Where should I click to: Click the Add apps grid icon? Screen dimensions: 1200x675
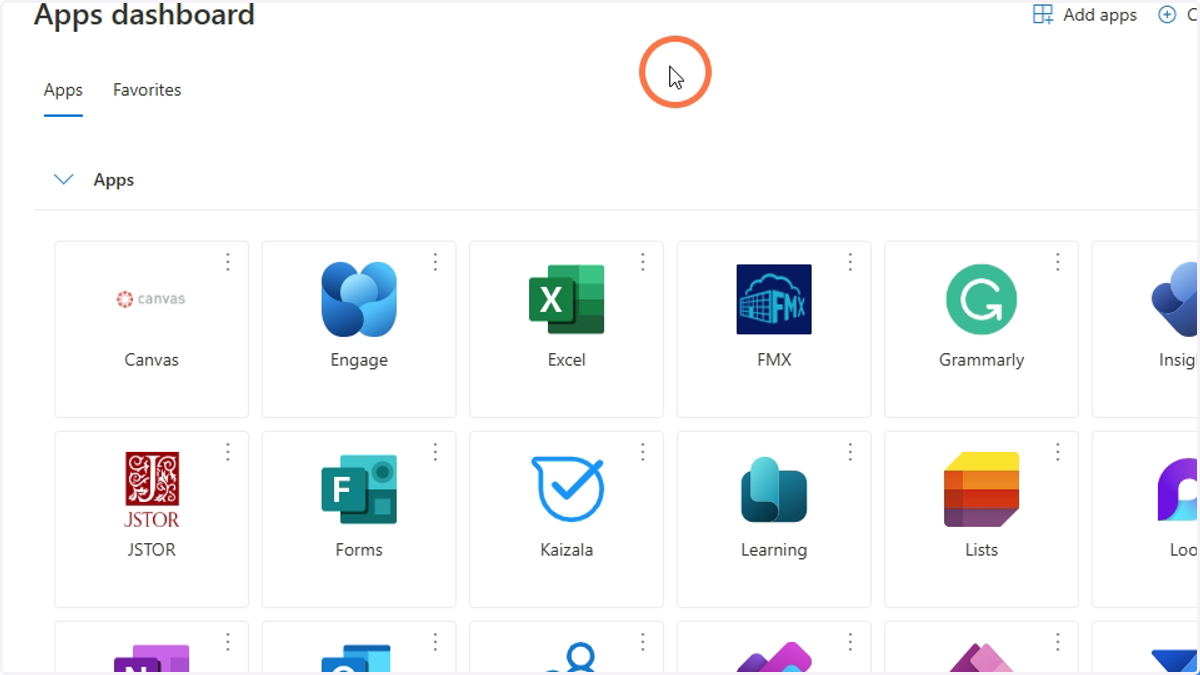1043,14
